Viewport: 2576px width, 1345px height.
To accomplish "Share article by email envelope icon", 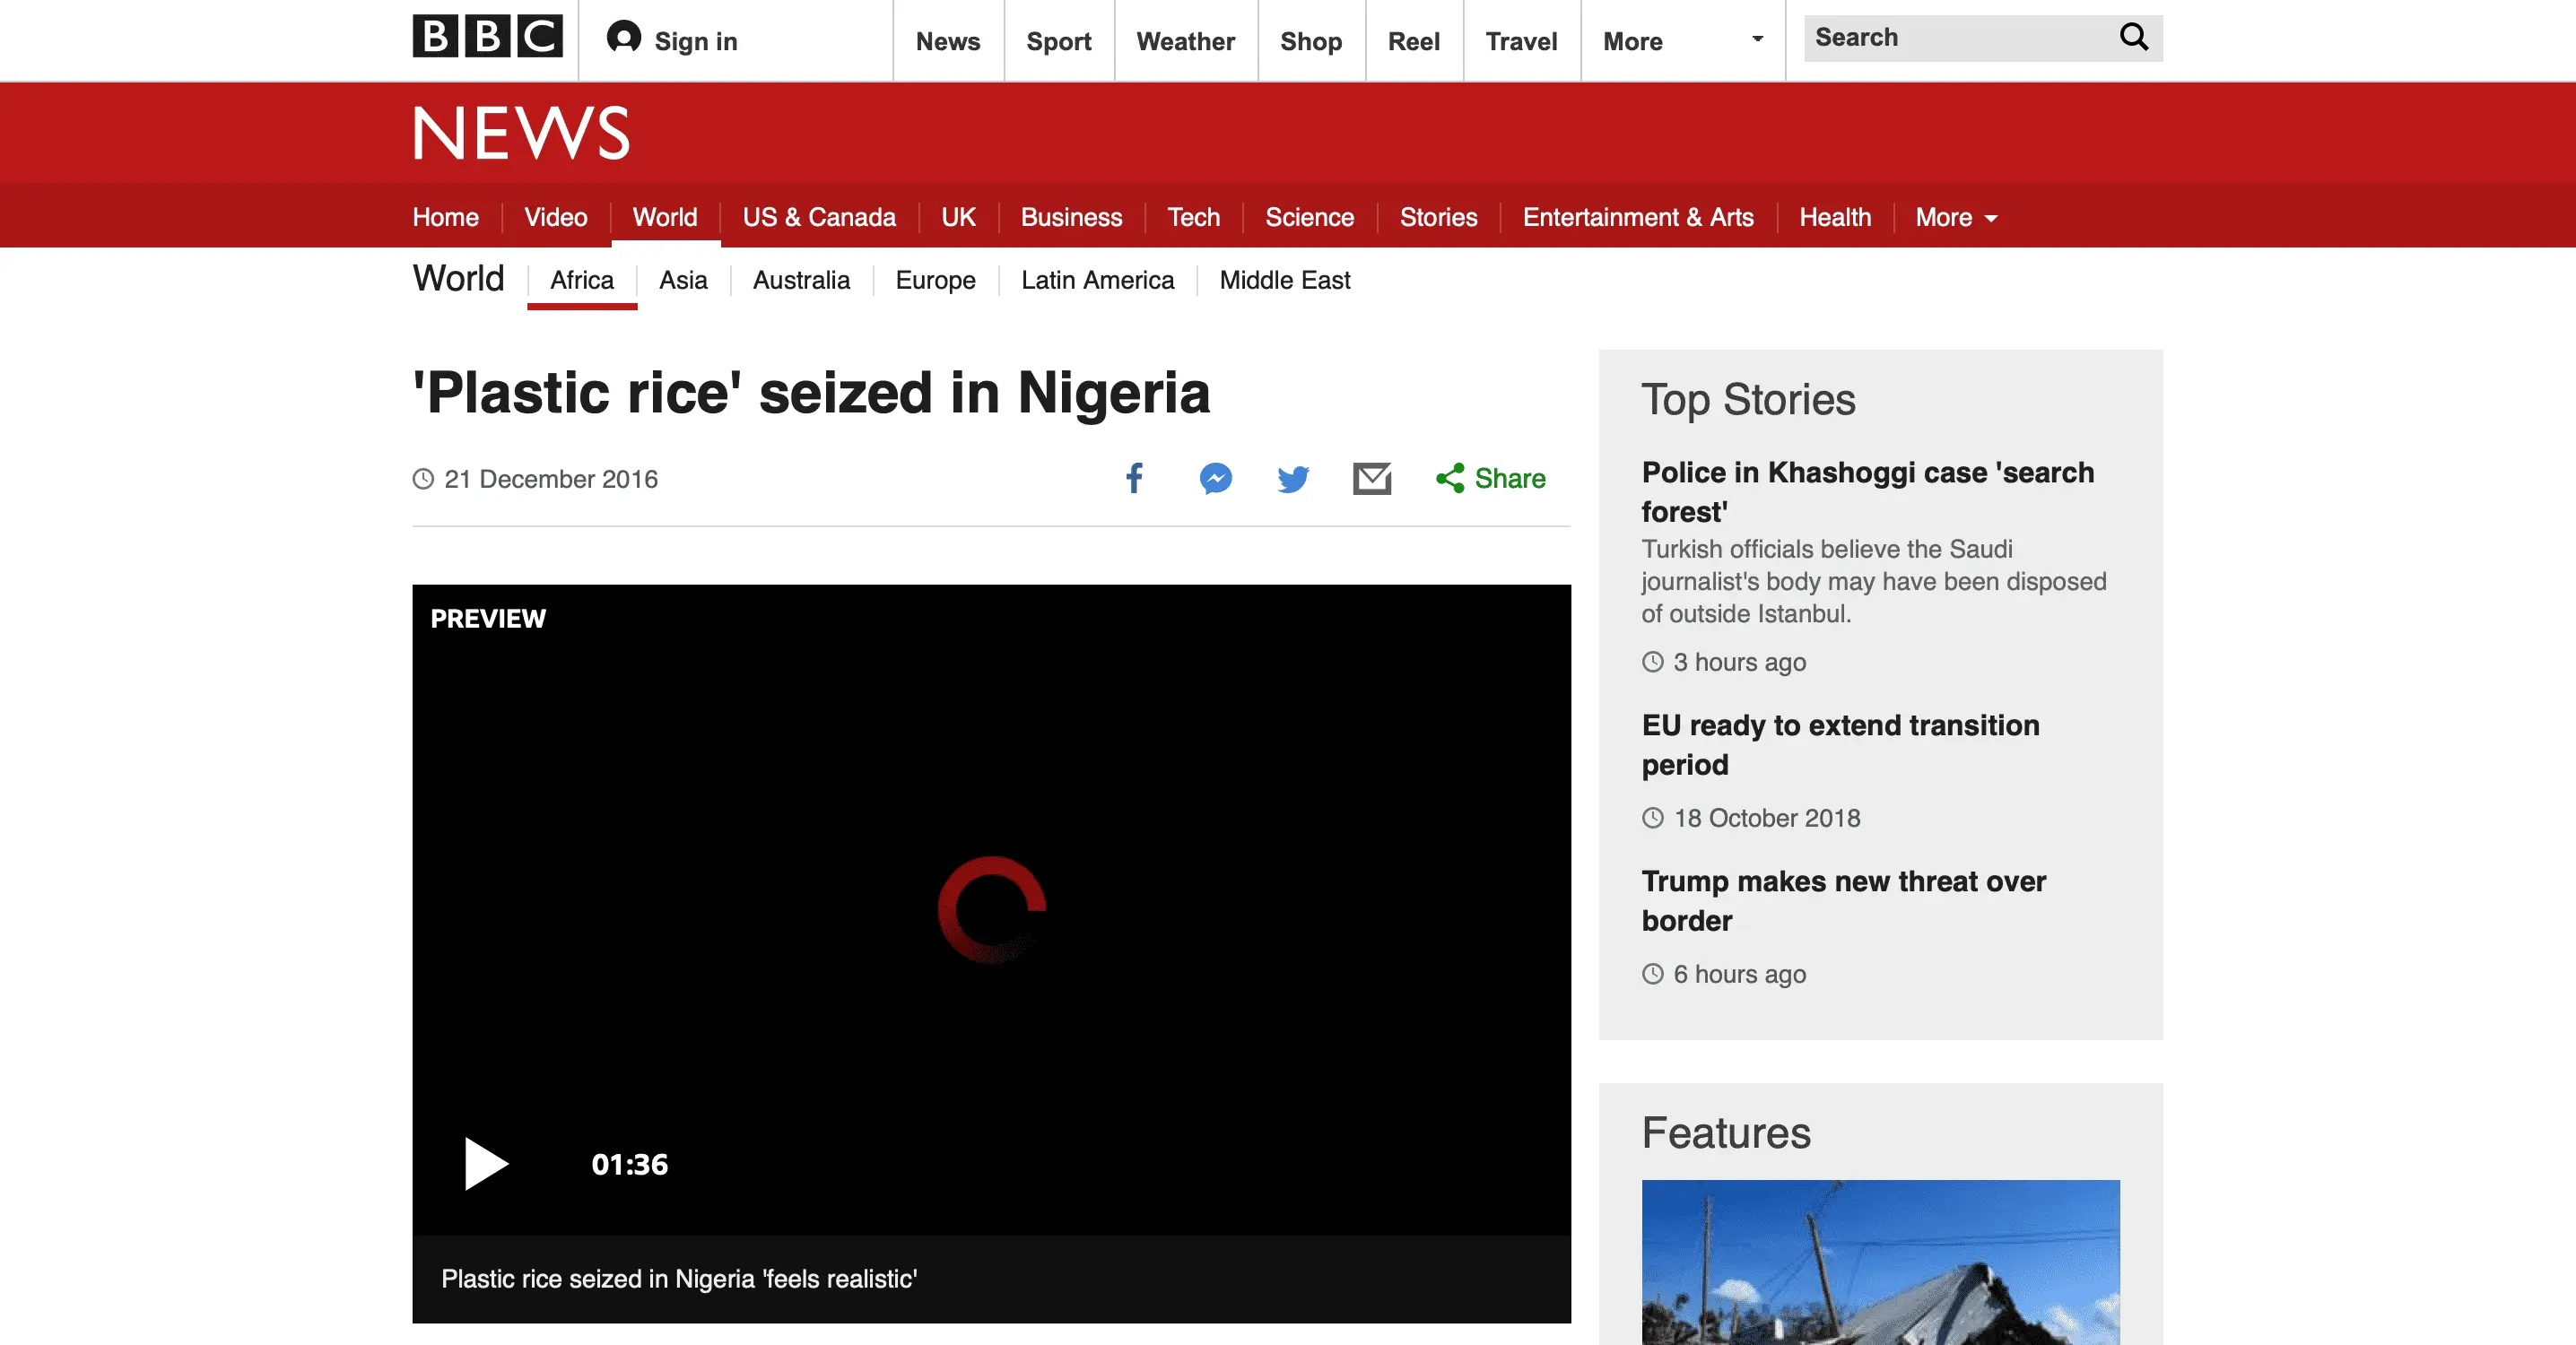I will (x=1372, y=478).
